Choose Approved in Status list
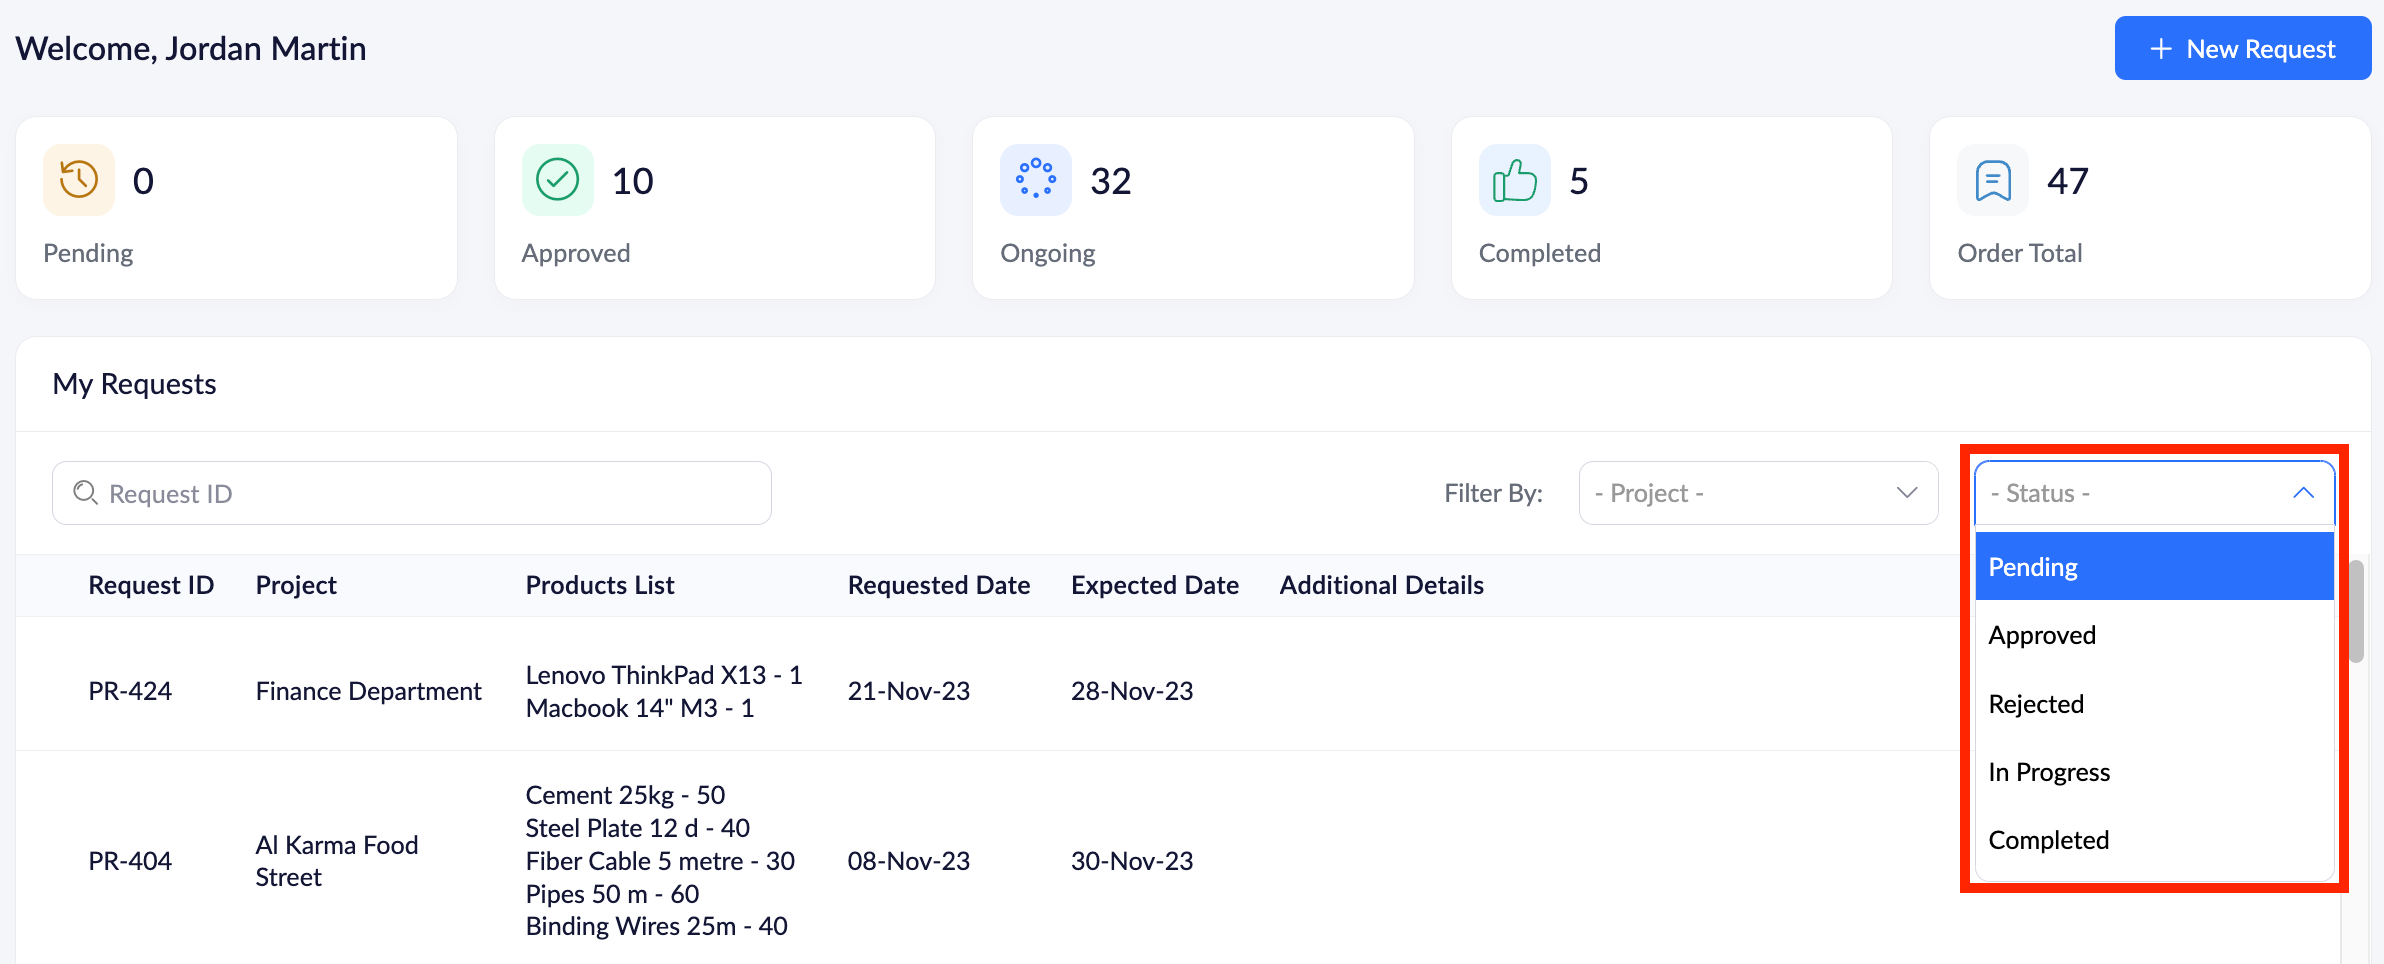The width and height of the screenshot is (2384, 964). click(x=2154, y=635)
